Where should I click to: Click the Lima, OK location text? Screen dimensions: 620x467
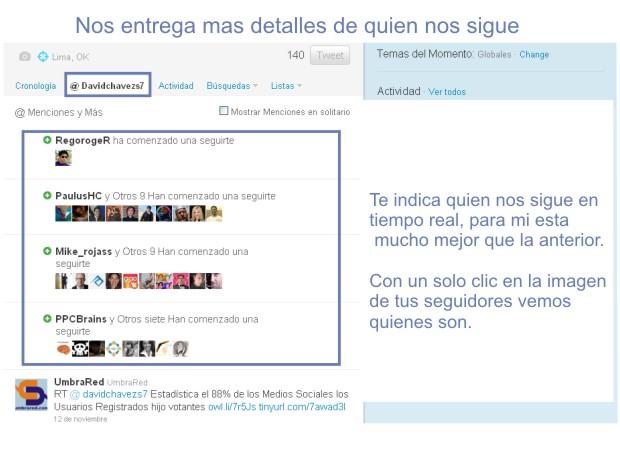click(70, 57)
